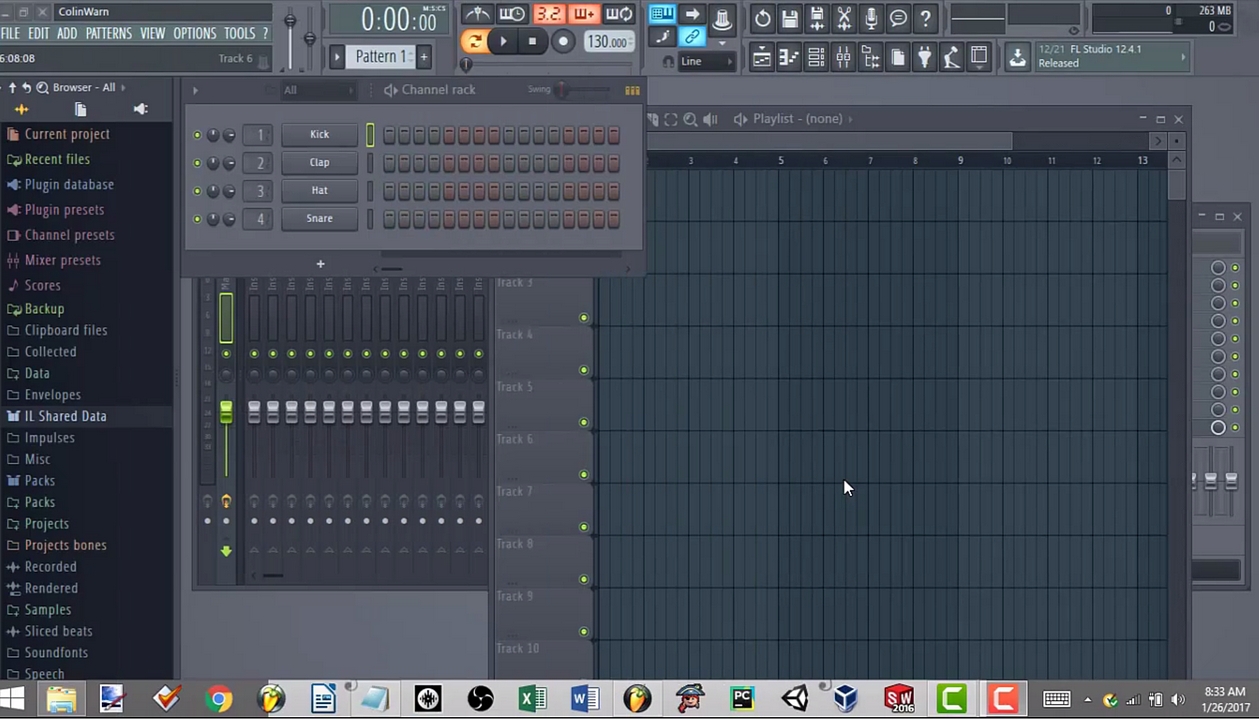The height and width of the screenshot is (720, 1259).
Task: Click the Kick channel button
Action: tap(319, 135)
